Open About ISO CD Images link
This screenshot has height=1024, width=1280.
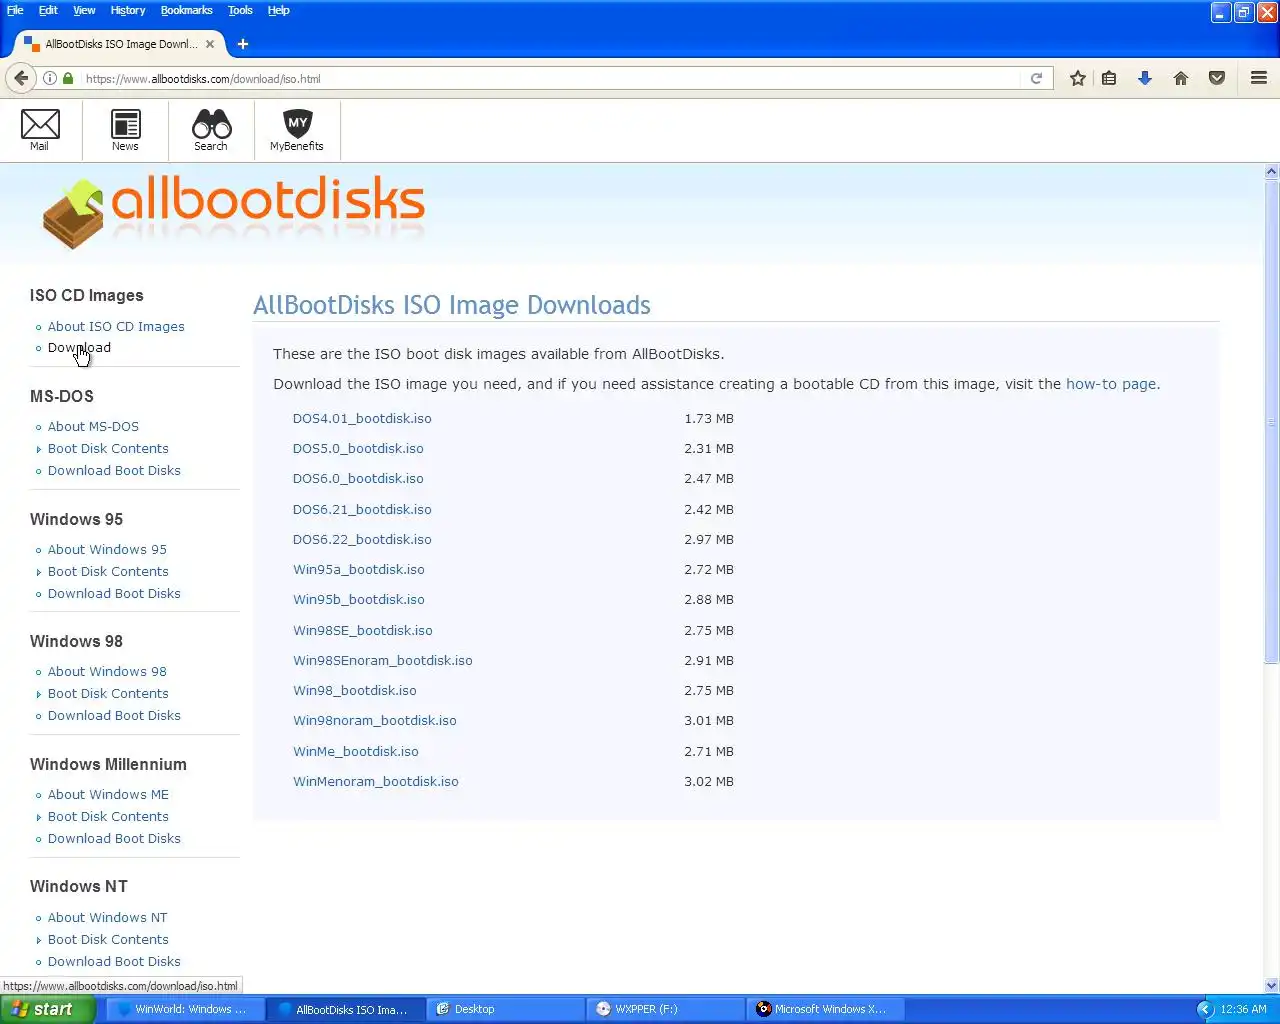(x=116, y=326)
